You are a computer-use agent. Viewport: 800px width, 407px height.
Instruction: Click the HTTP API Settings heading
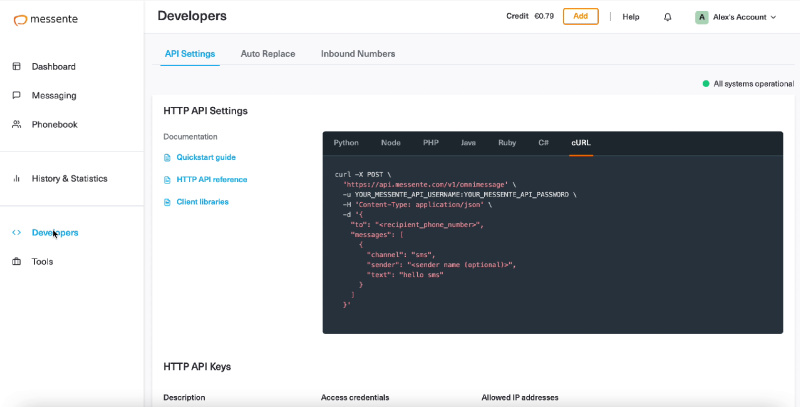click(x=206, y=111)
